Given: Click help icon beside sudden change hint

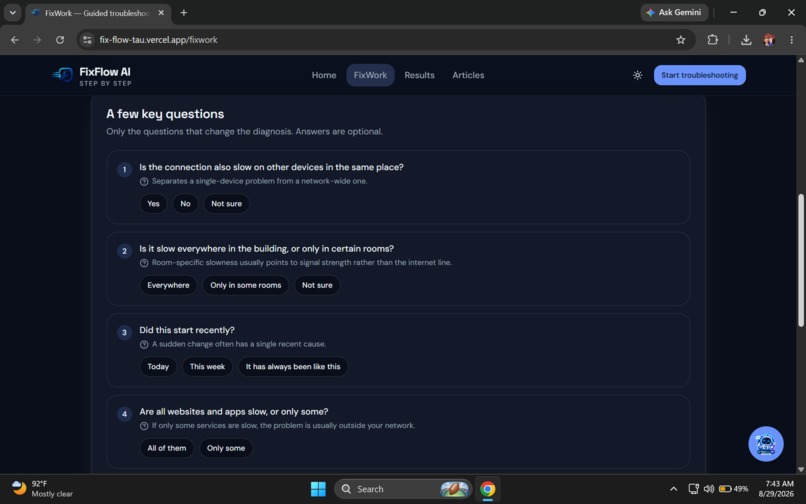Looking at the screenshot, I should click(144, 345).
